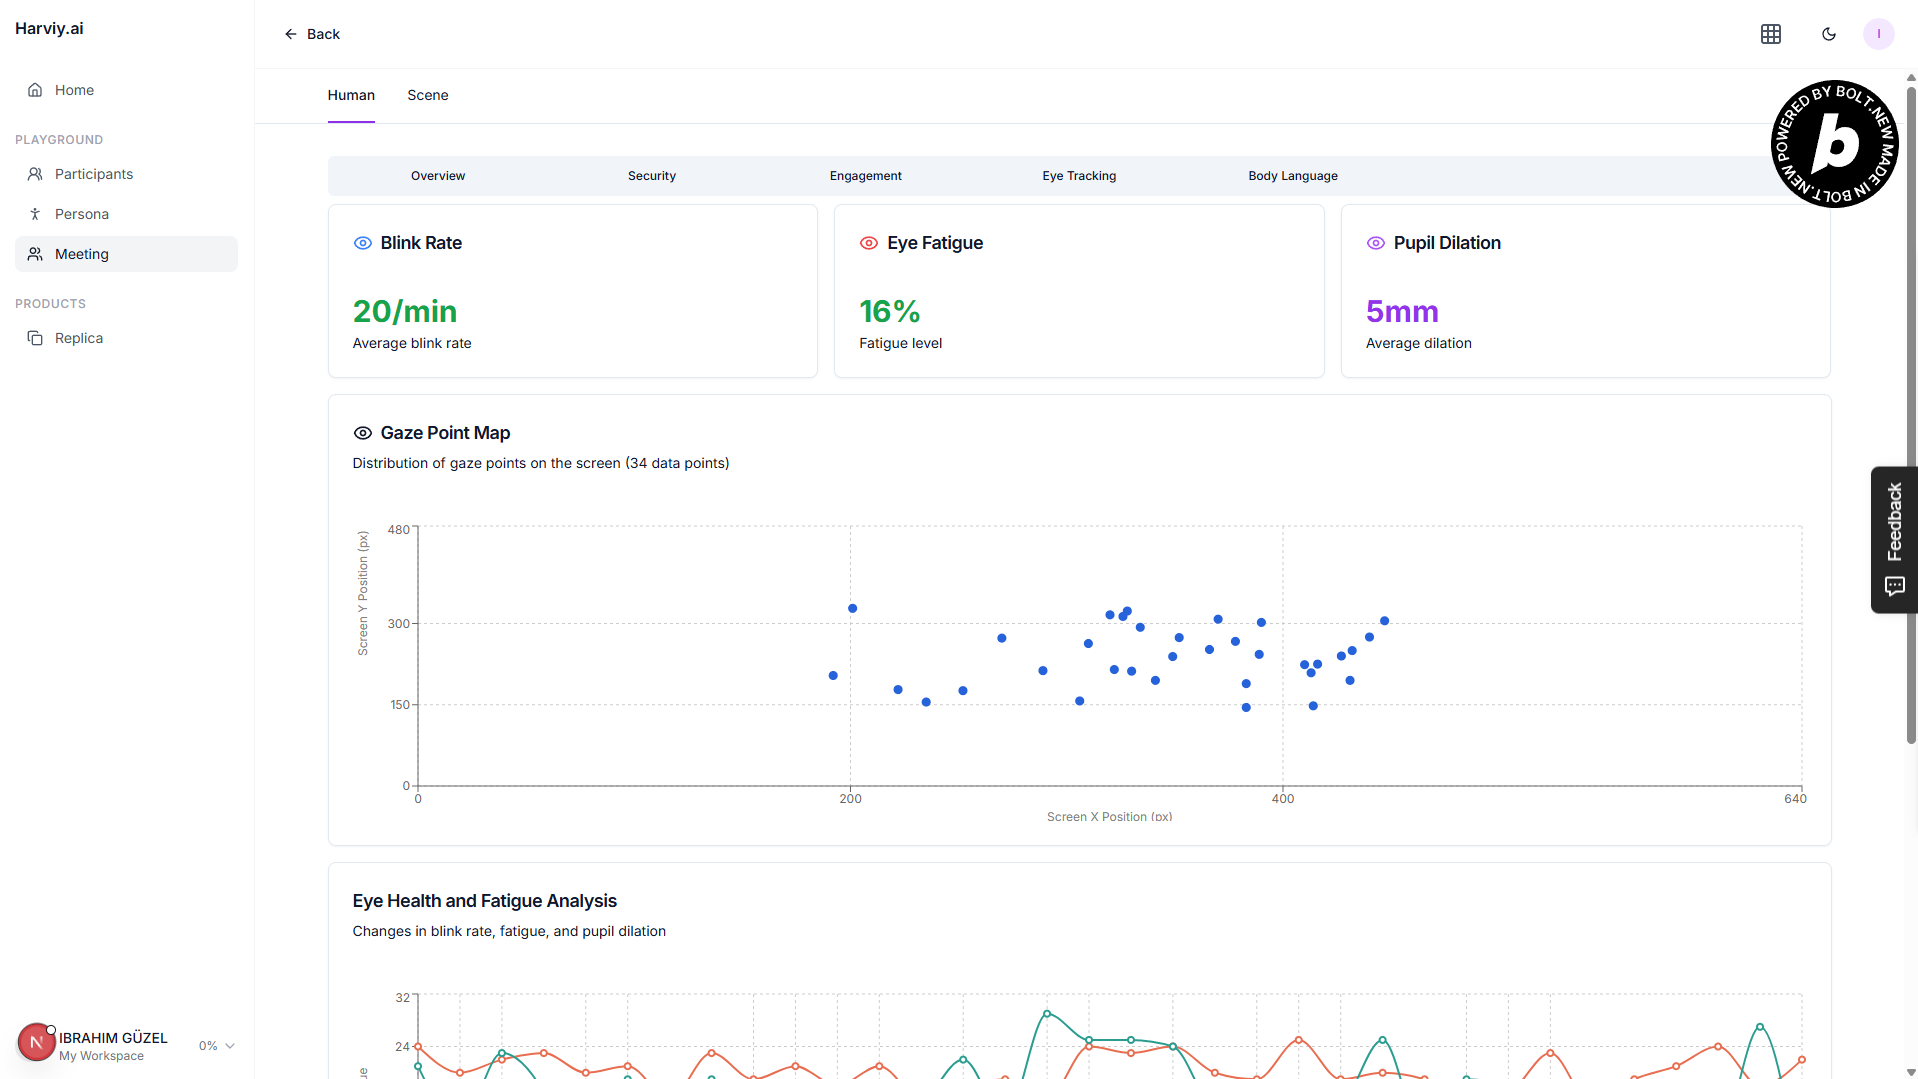Viewport: 1918px width, 1079px height.
Task: Click the Harviy.ai logo text
Action: [x=49, y=29]
